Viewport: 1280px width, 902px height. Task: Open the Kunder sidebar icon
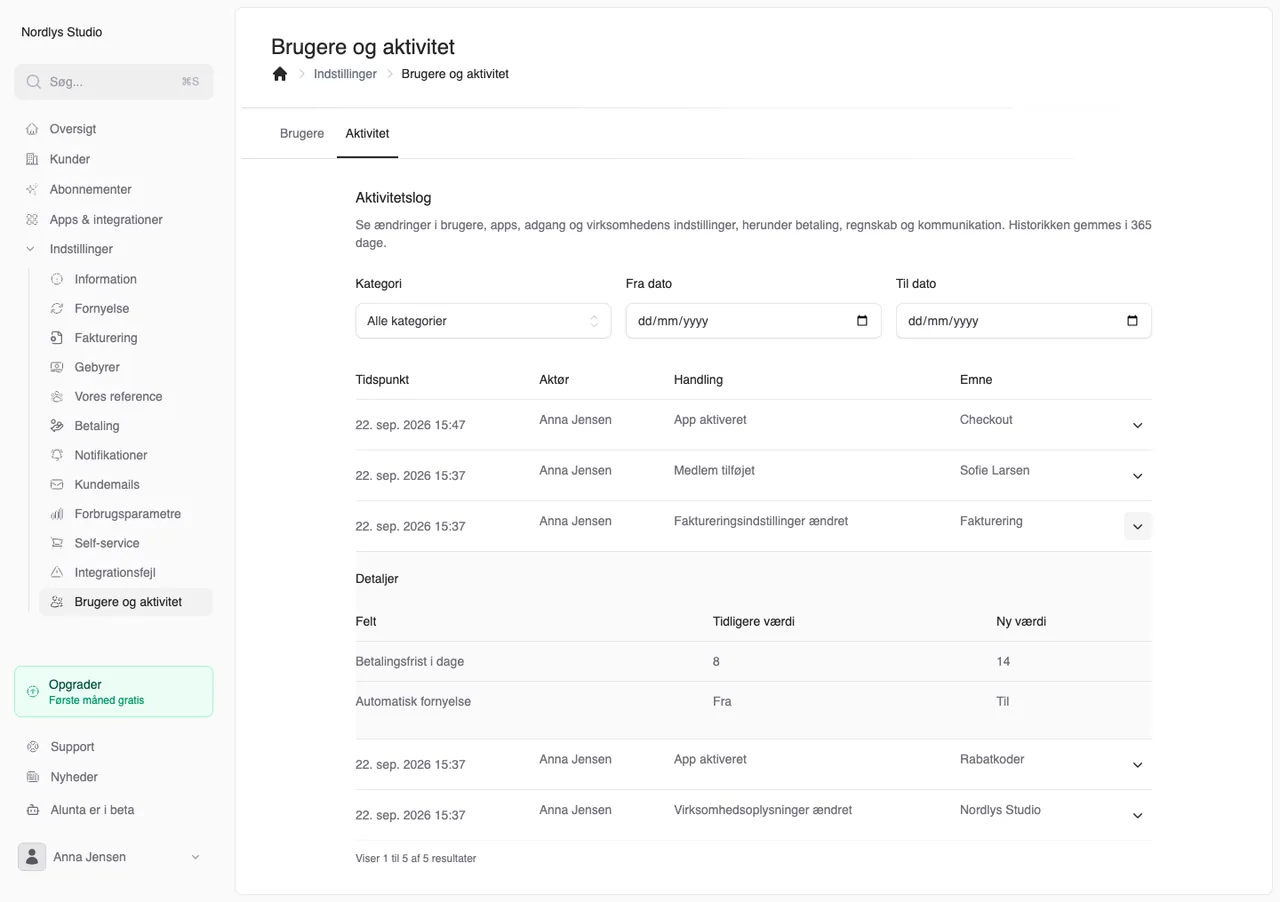32,159
